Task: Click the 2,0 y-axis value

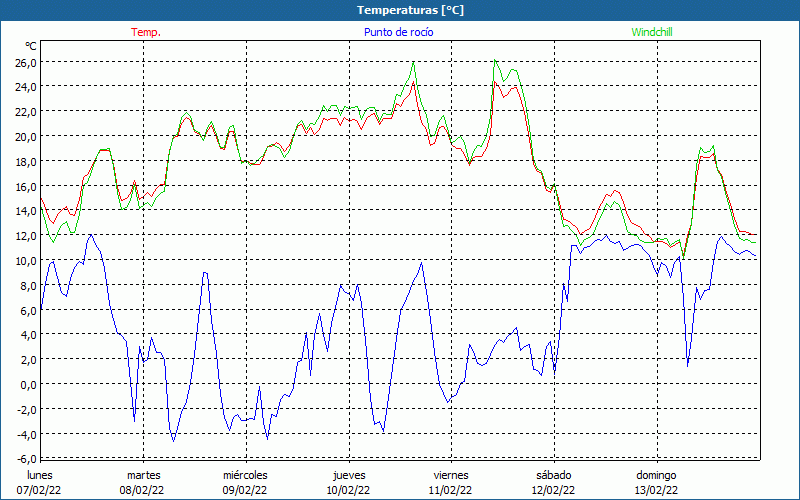Action: [x=29, y=360]
